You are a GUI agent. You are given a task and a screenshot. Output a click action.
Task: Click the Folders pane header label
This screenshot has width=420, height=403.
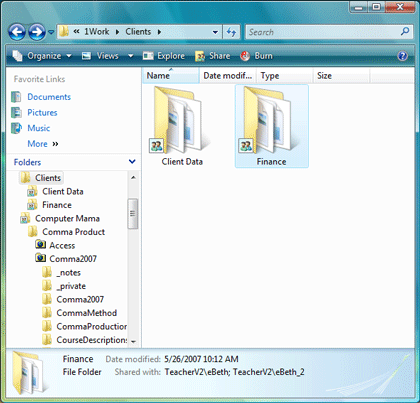[27, 162]
